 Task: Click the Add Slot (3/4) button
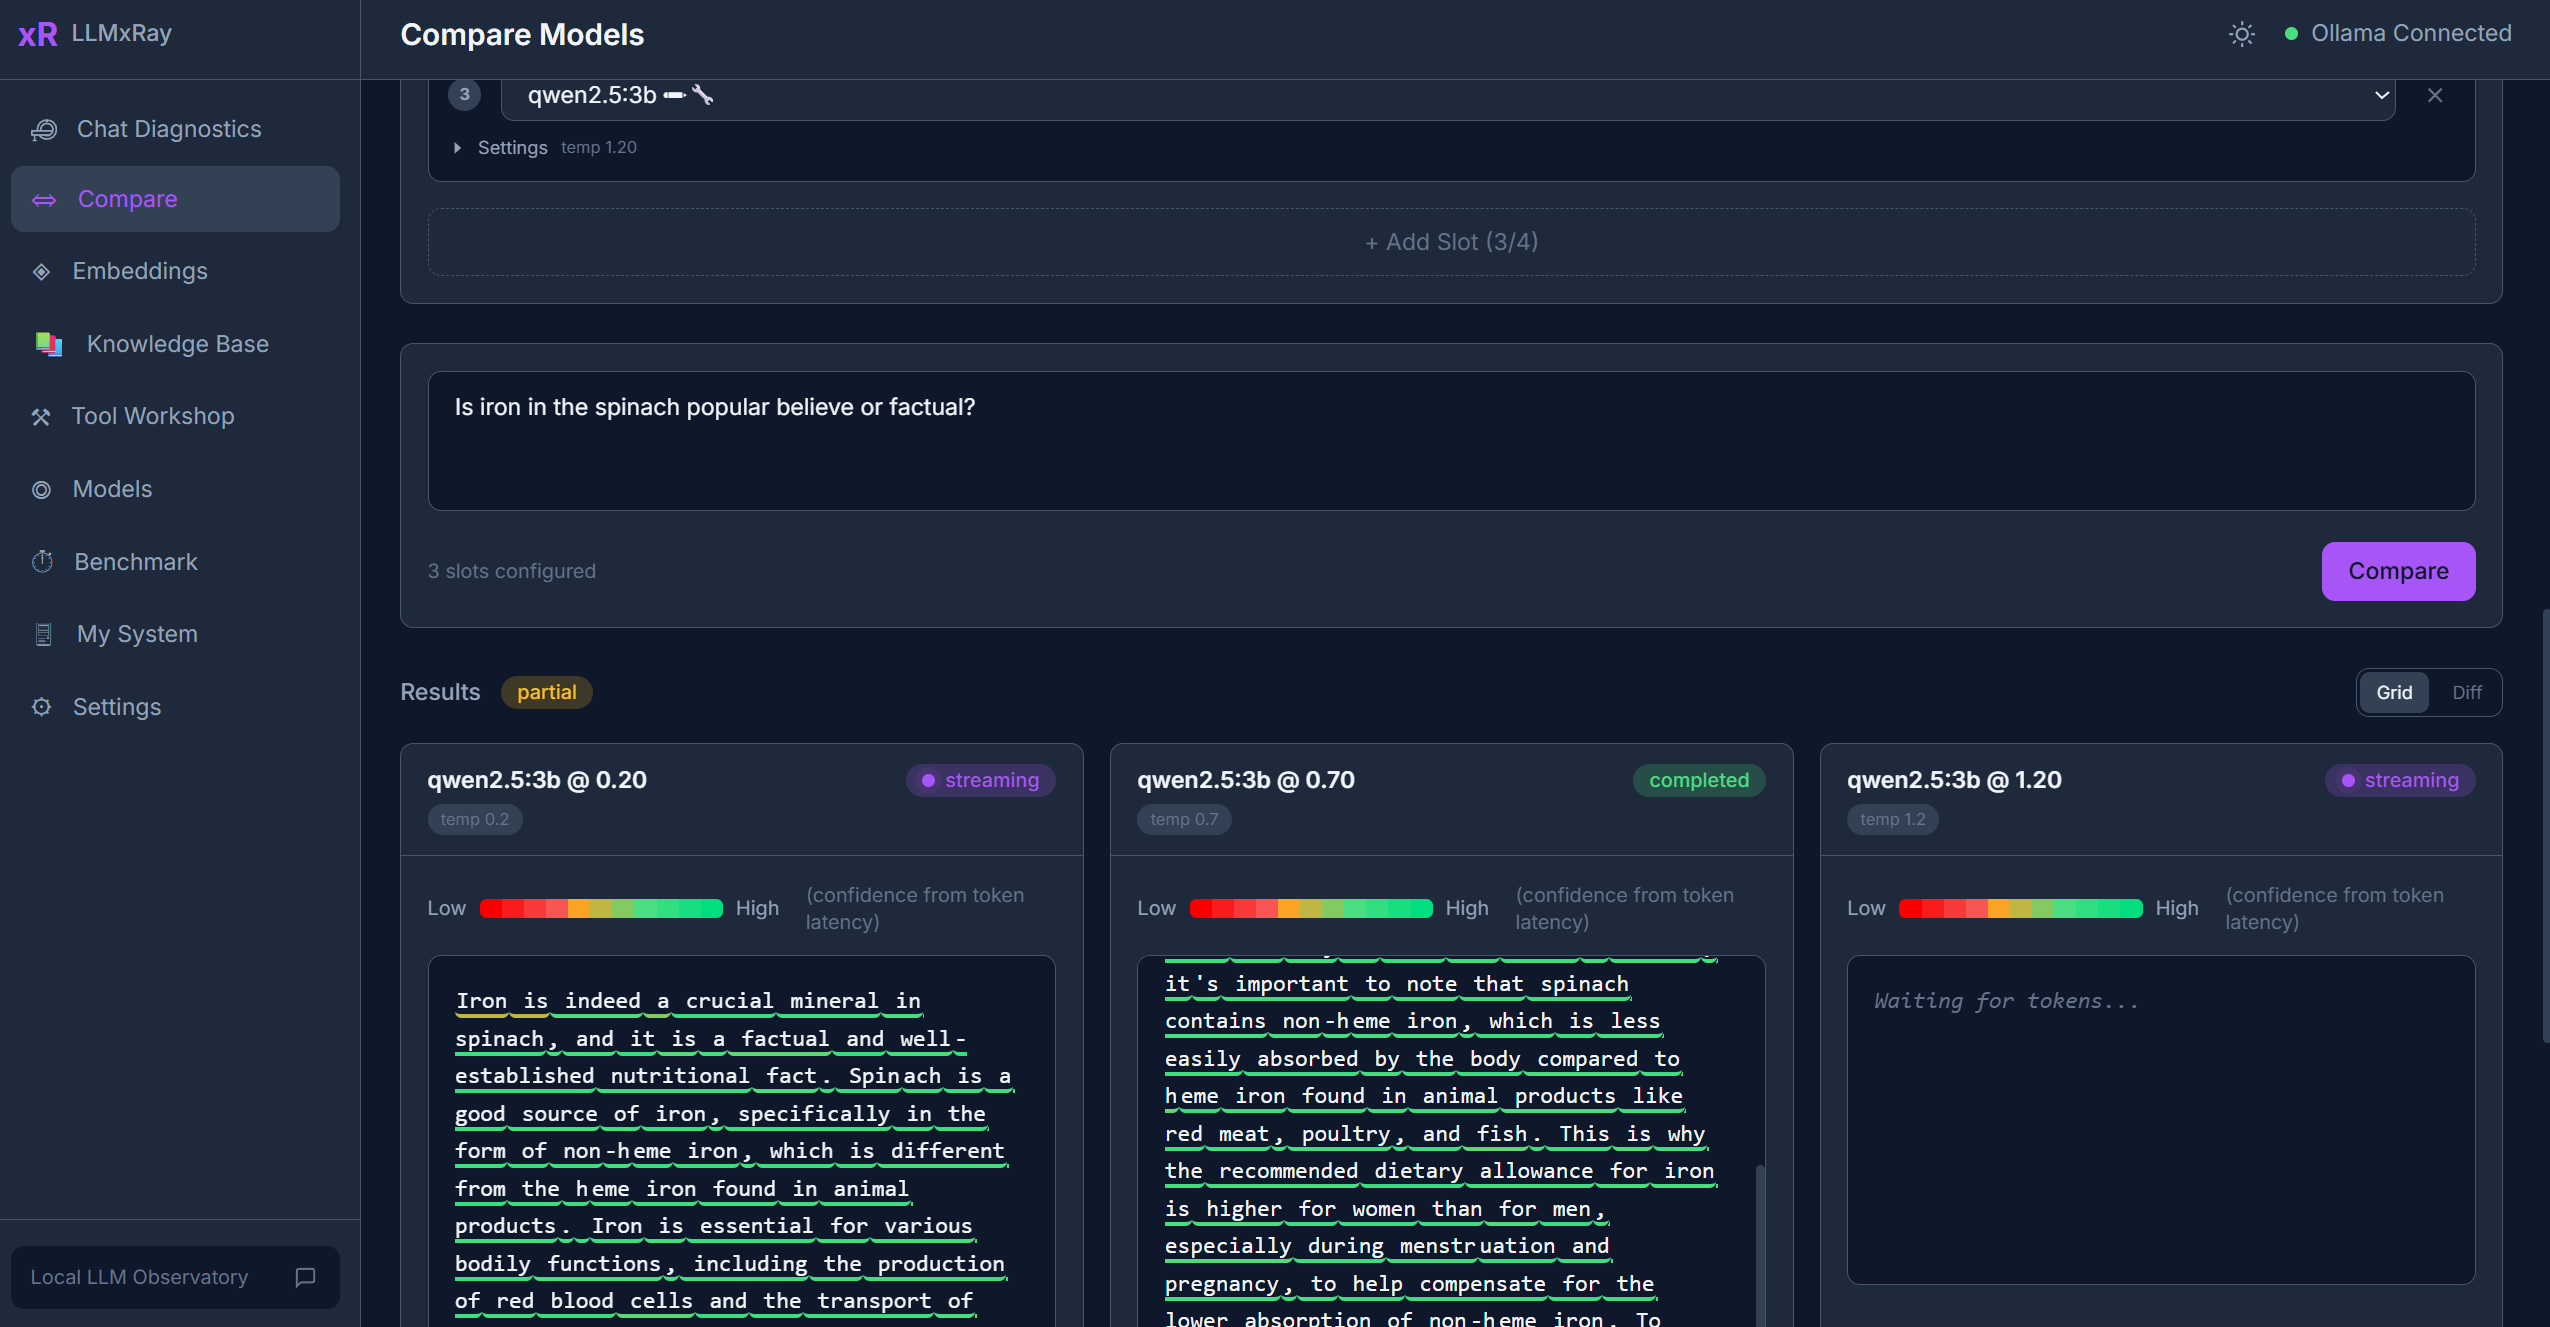[x=1451, y=242]
